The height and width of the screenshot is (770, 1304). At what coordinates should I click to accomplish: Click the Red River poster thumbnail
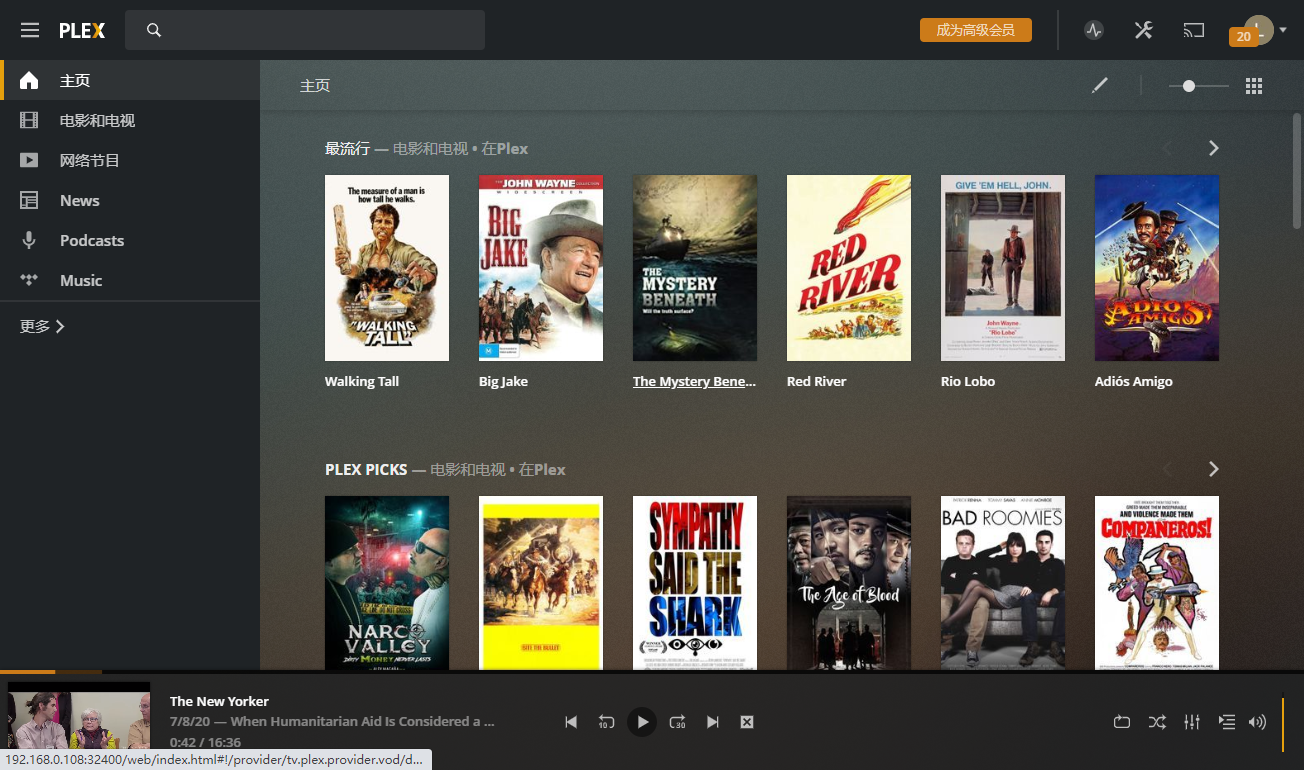(x=848, y=268)
